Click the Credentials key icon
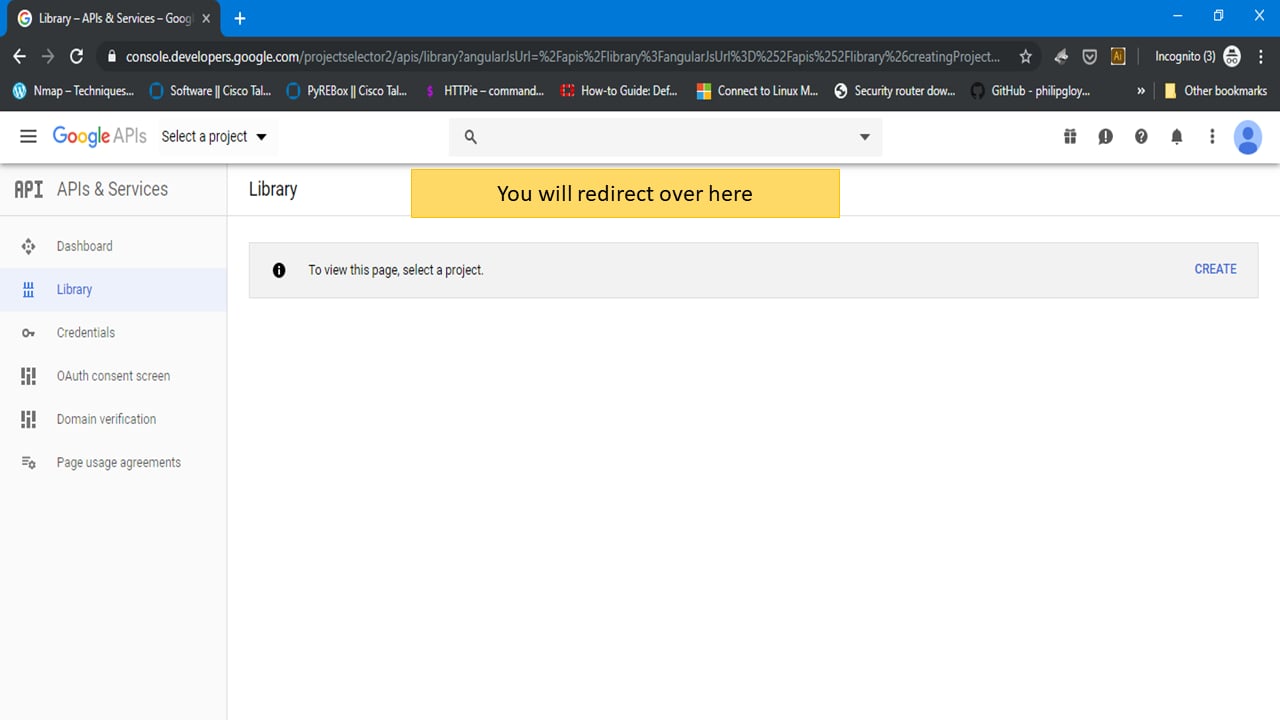Image resolution: width=1280 pixels, height=720 pixels. 28,333
